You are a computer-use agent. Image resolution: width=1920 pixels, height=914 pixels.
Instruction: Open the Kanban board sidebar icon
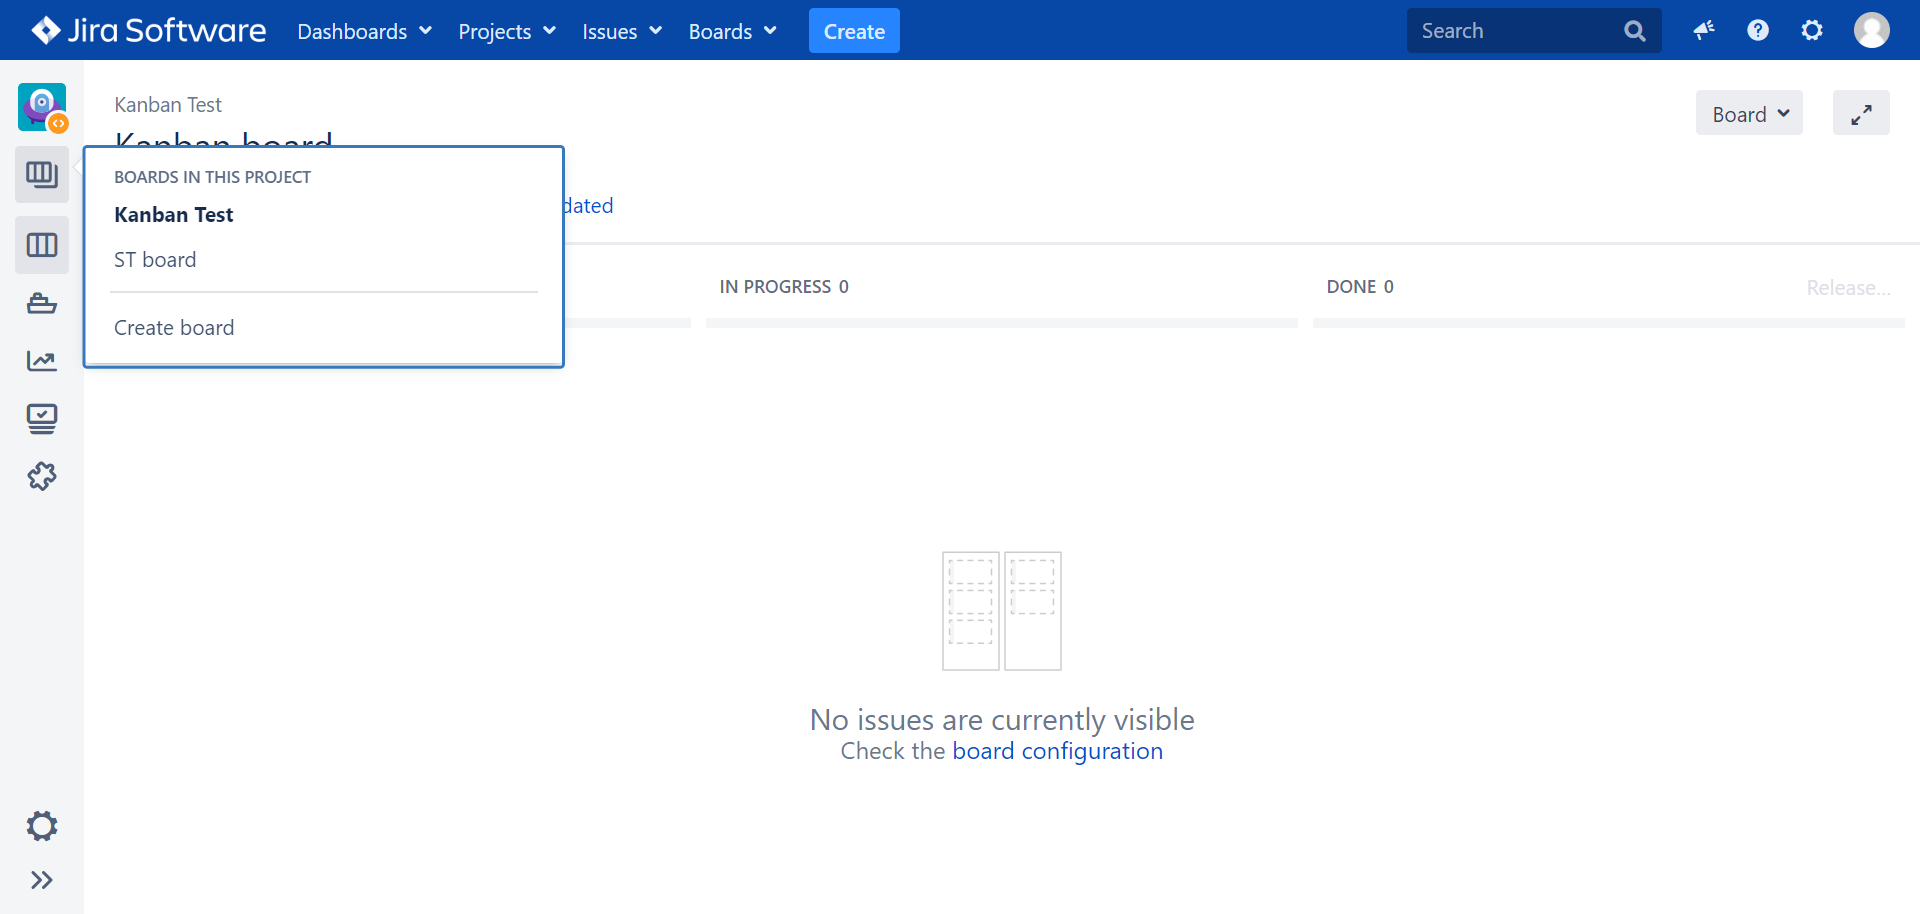(x=42, y=245)
